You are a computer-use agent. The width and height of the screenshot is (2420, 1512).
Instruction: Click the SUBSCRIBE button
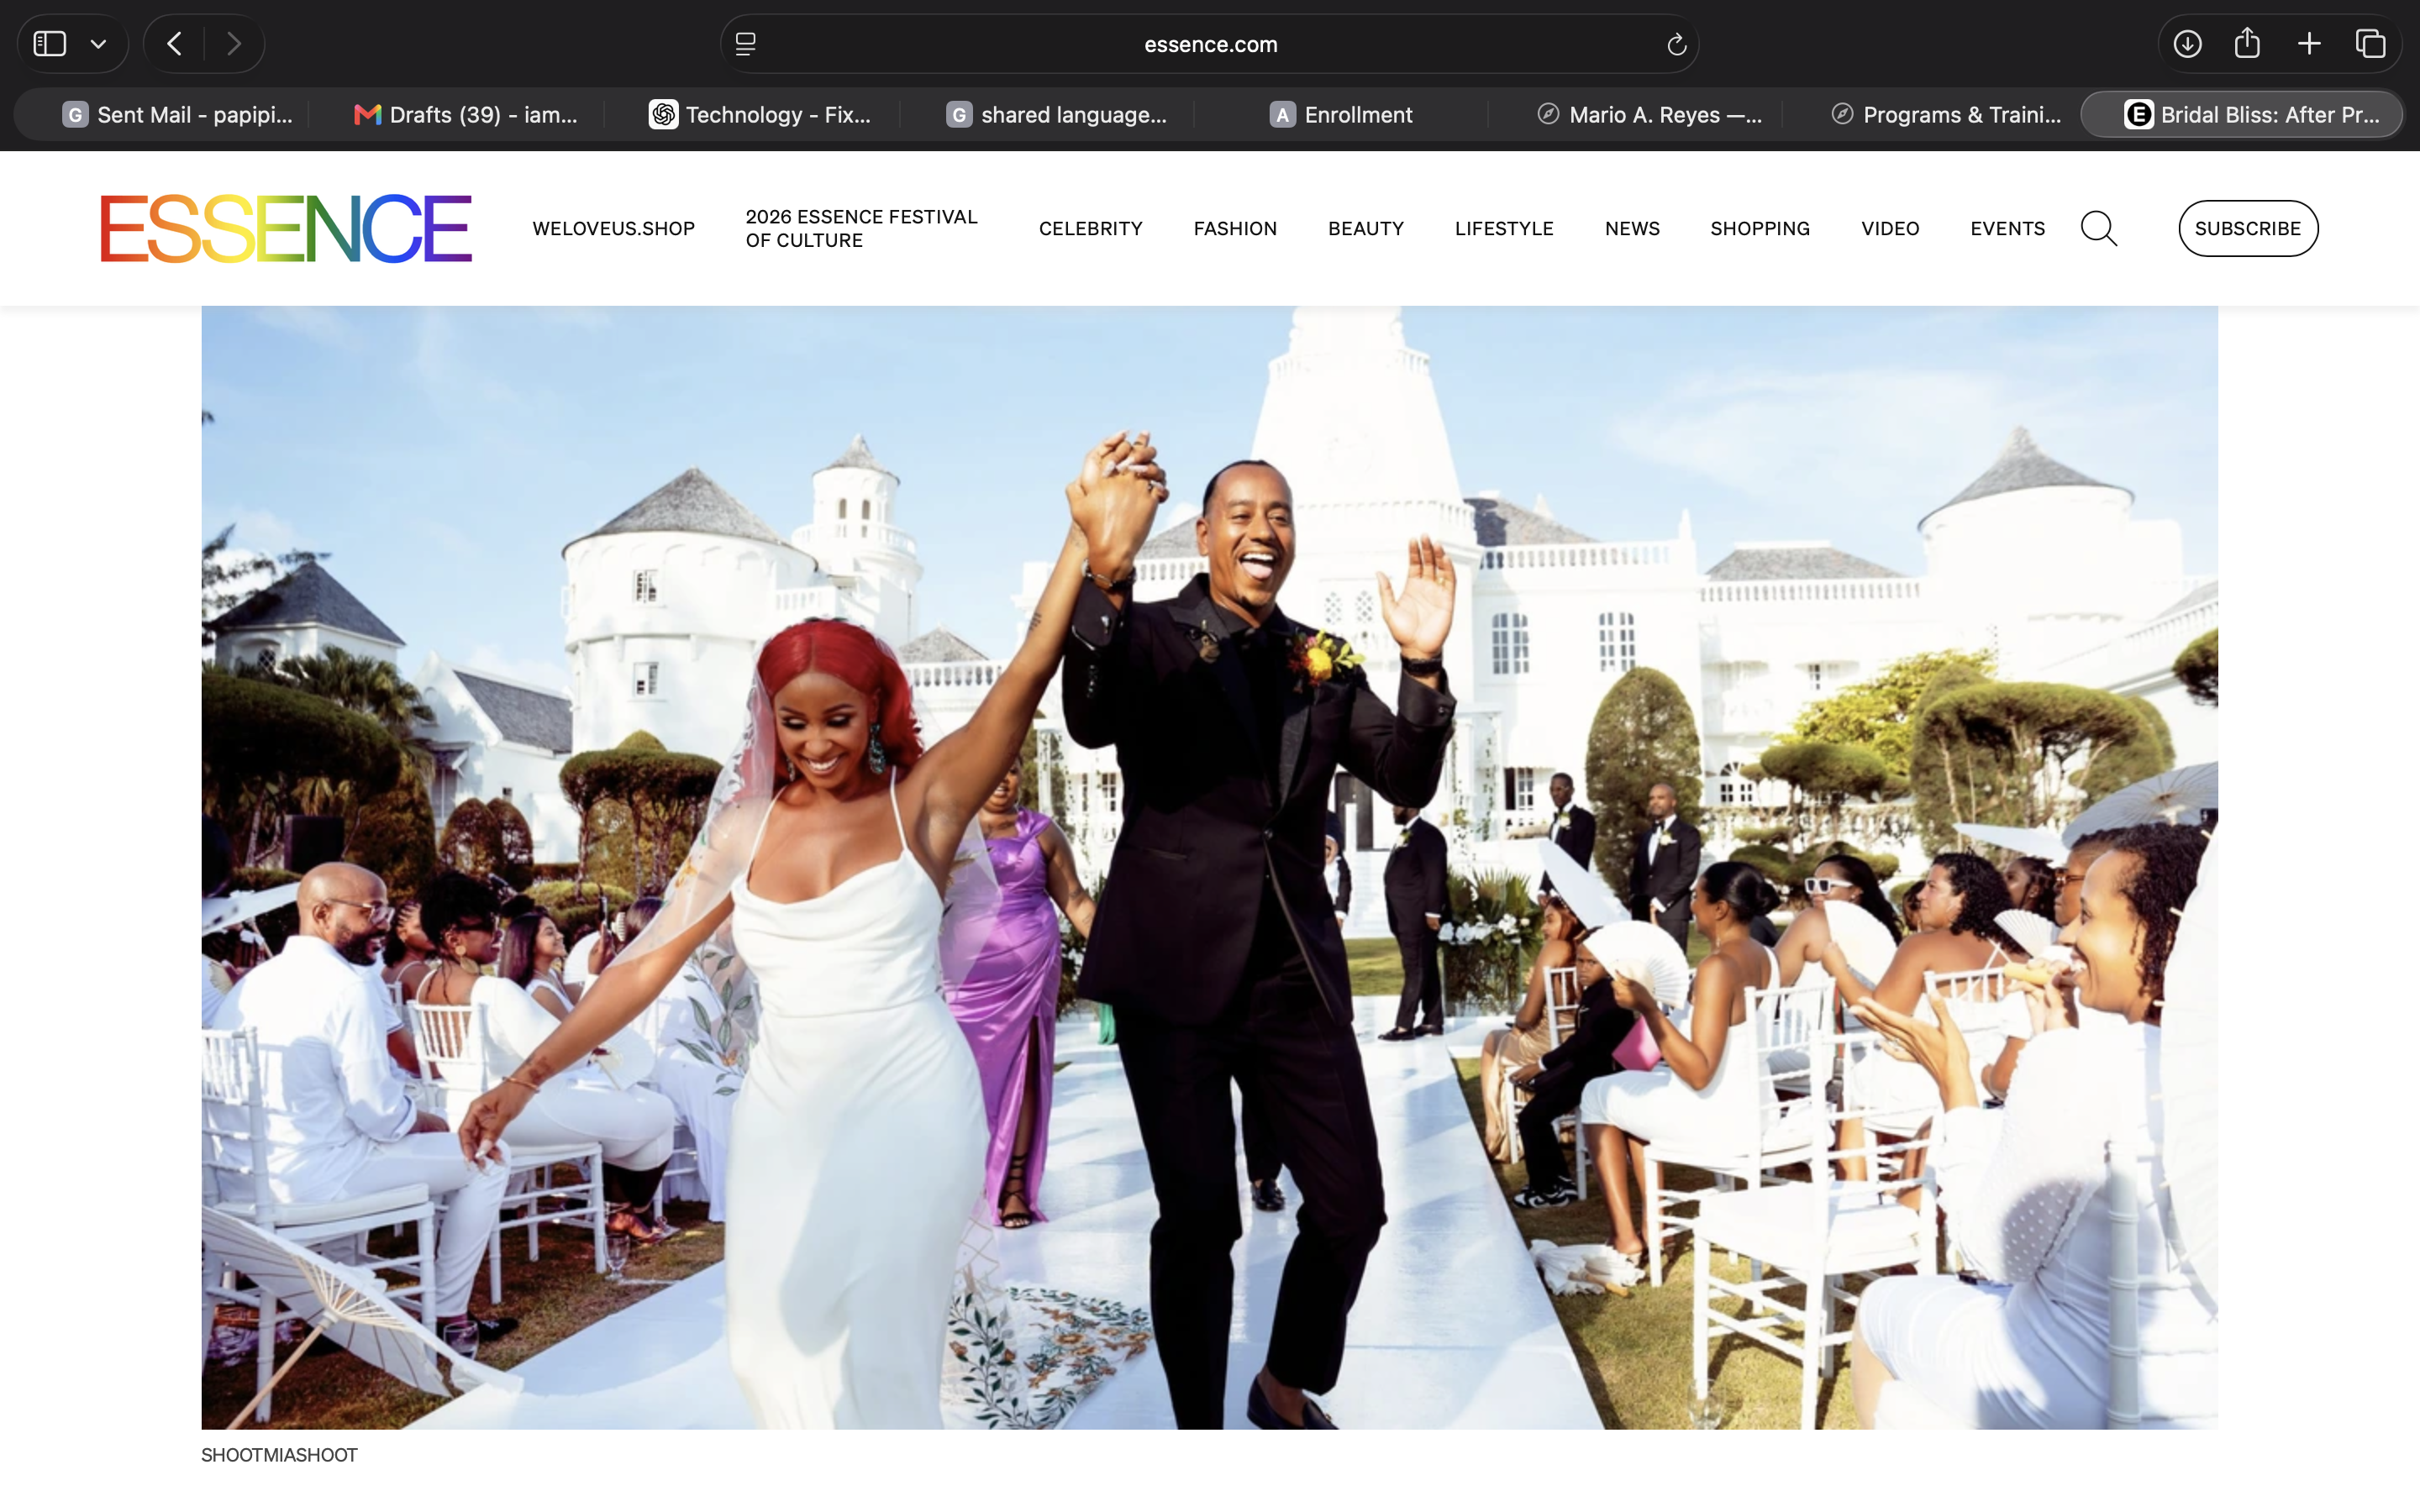pyautogui.click(x=2248, y=229)
